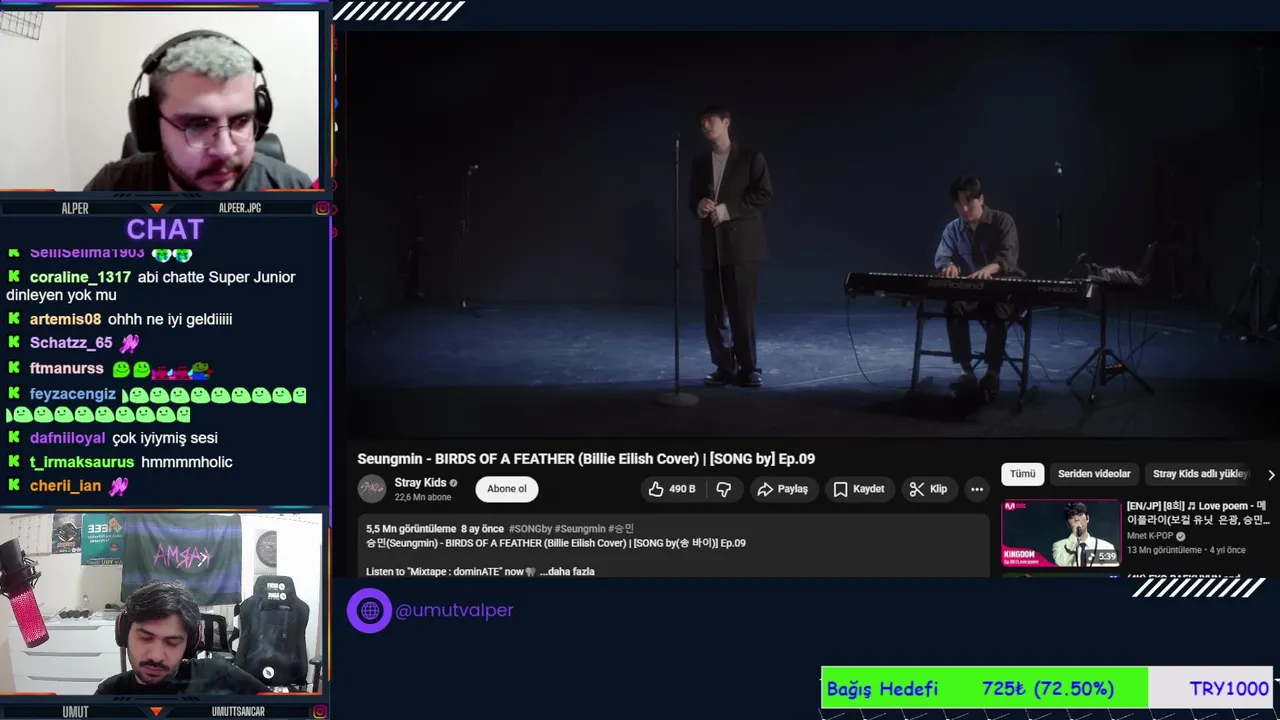Subscribe using Abone ol button
Viewport: 1280px width, 720px height.
click(507, 489)
